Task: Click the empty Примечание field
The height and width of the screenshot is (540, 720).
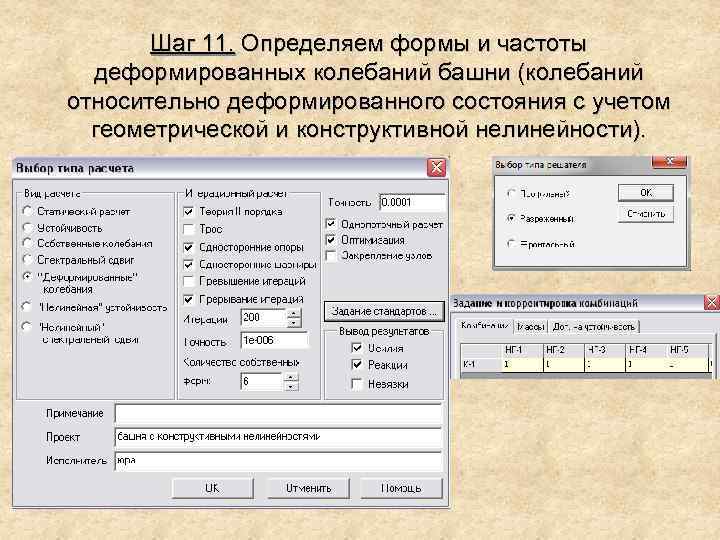Action: (278, 413)
